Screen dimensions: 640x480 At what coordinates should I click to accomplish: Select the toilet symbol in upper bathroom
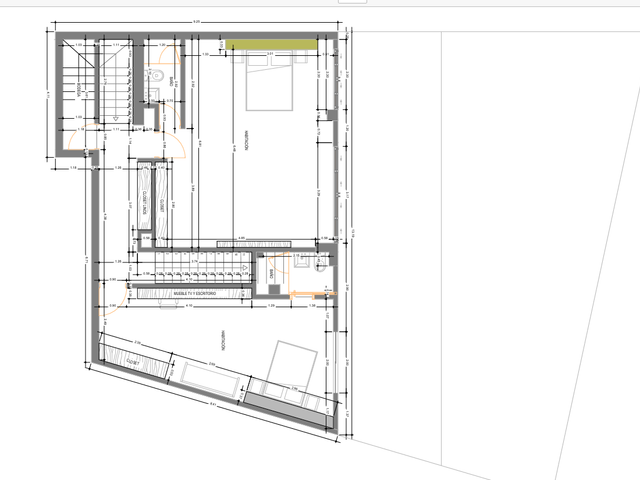pyautogui.click(x=156, y=76)
